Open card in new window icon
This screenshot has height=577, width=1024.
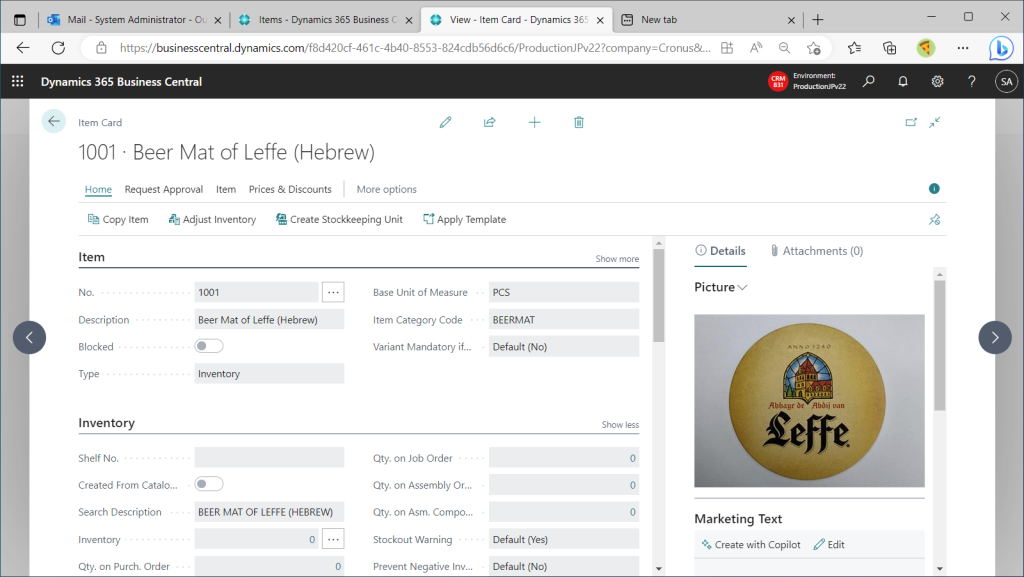coord(911,122)
